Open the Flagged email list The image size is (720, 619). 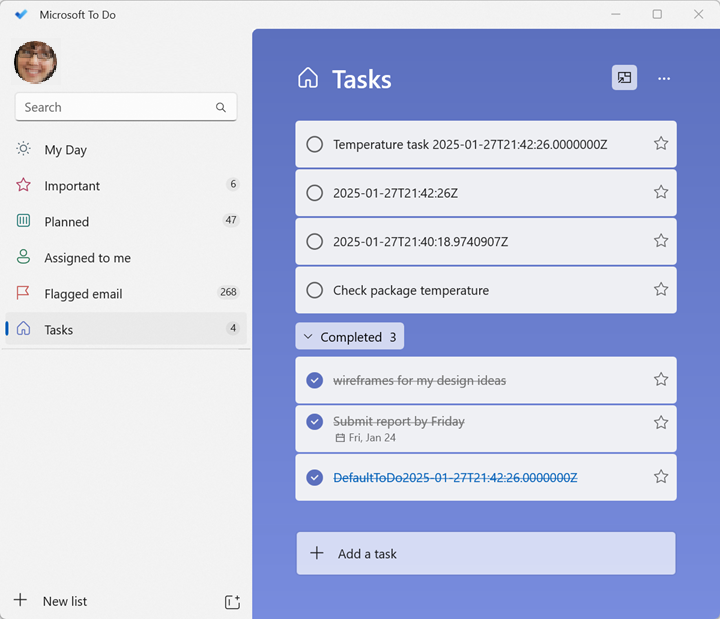tap(126, 293)
